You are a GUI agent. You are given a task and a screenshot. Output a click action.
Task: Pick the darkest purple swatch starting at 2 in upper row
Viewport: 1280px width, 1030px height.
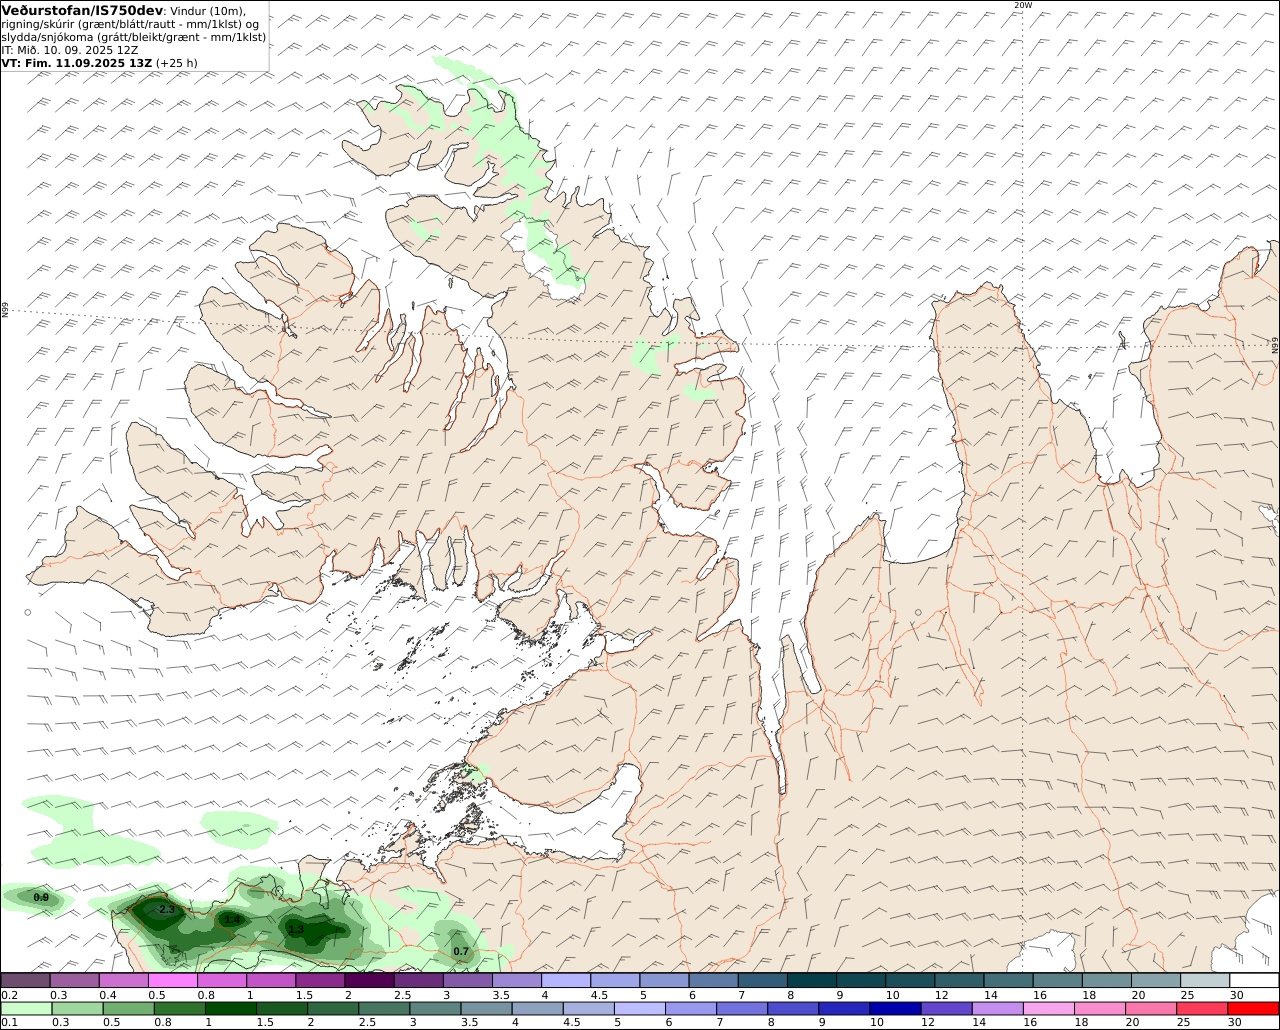(369, 980)
